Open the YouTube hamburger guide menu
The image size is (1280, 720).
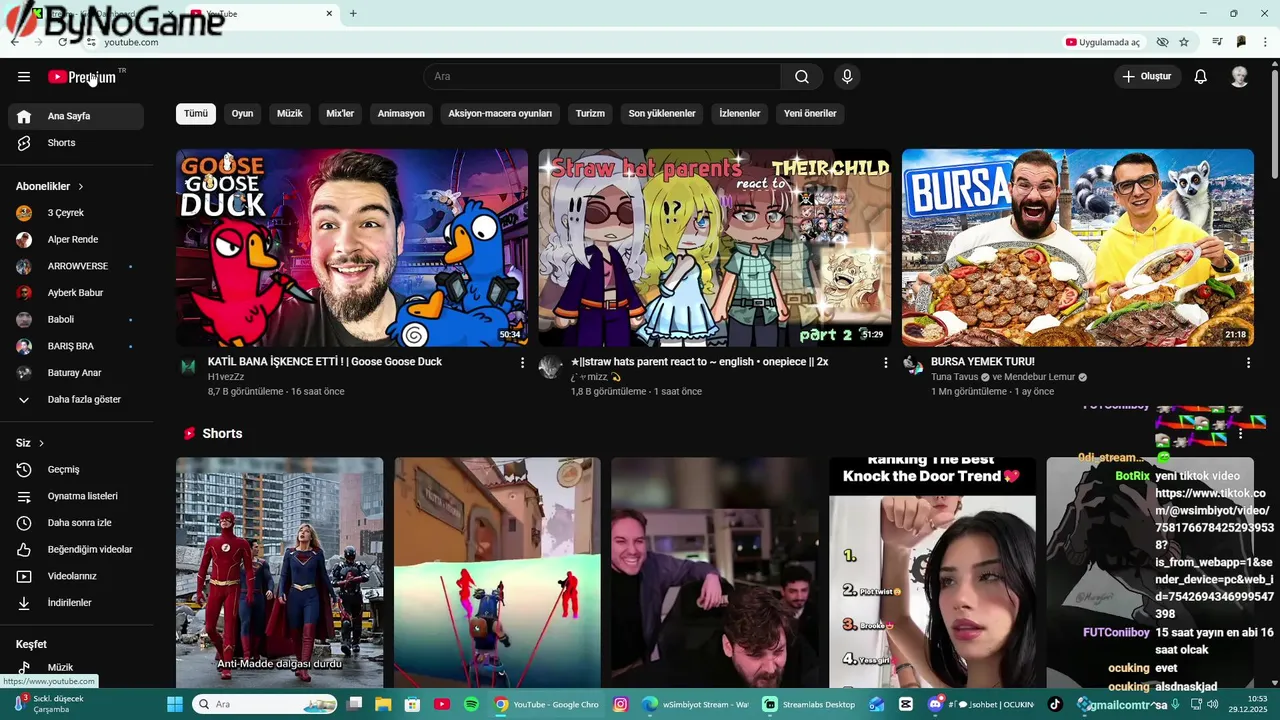coord(24,77)
